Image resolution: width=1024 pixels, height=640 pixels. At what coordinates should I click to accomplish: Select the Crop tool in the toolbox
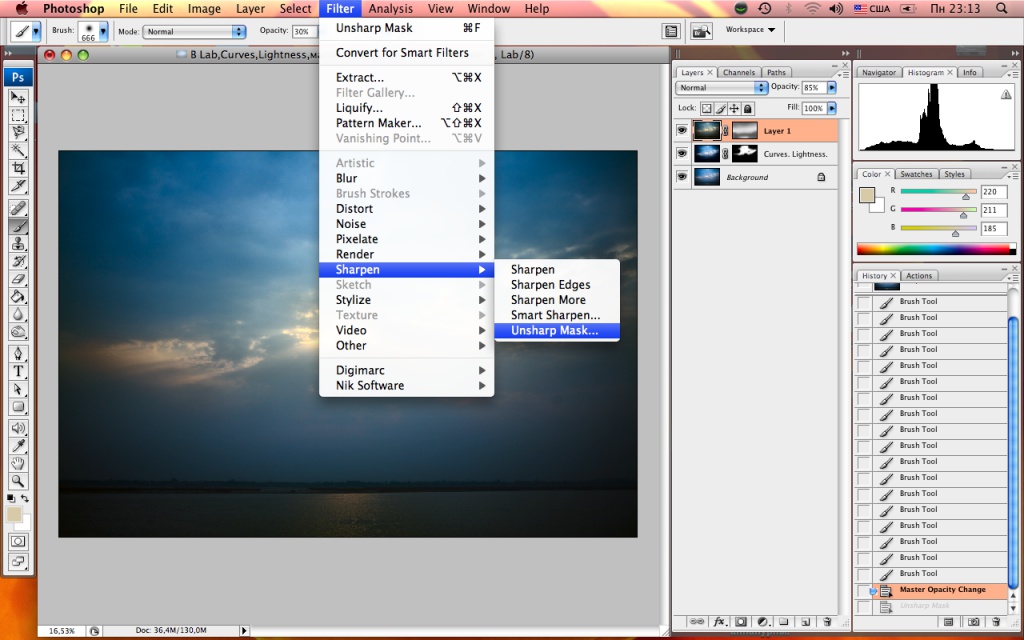pyautogui.click(x=18, y=167)
